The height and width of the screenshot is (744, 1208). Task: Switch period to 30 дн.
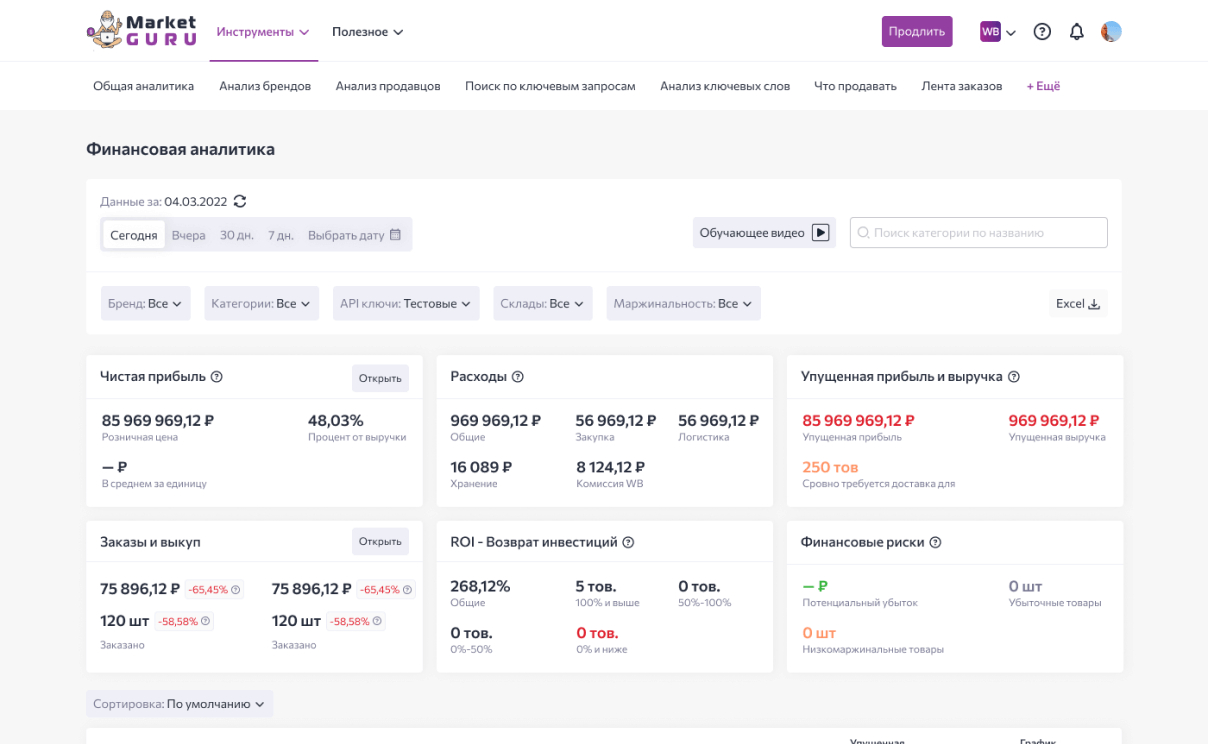(237, 235)
